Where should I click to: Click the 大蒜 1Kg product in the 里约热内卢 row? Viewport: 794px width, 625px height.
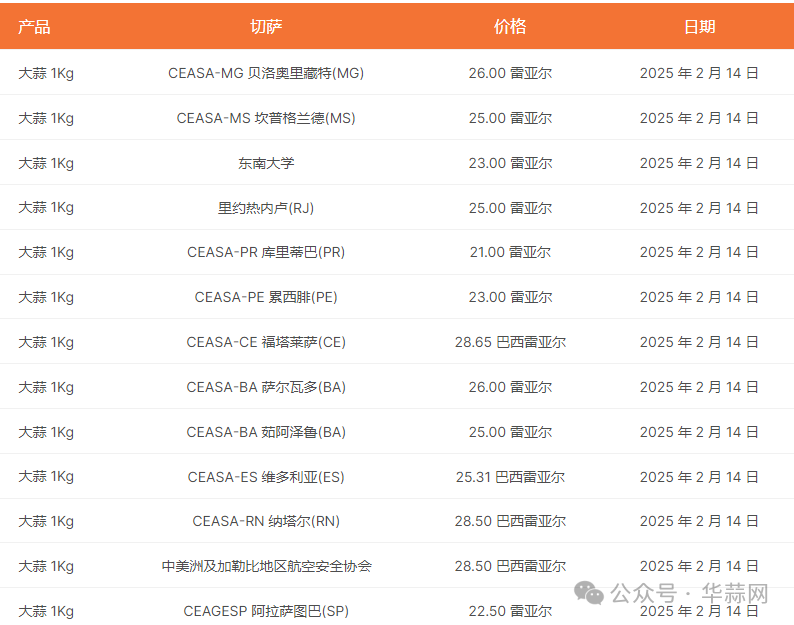point(46,208)
